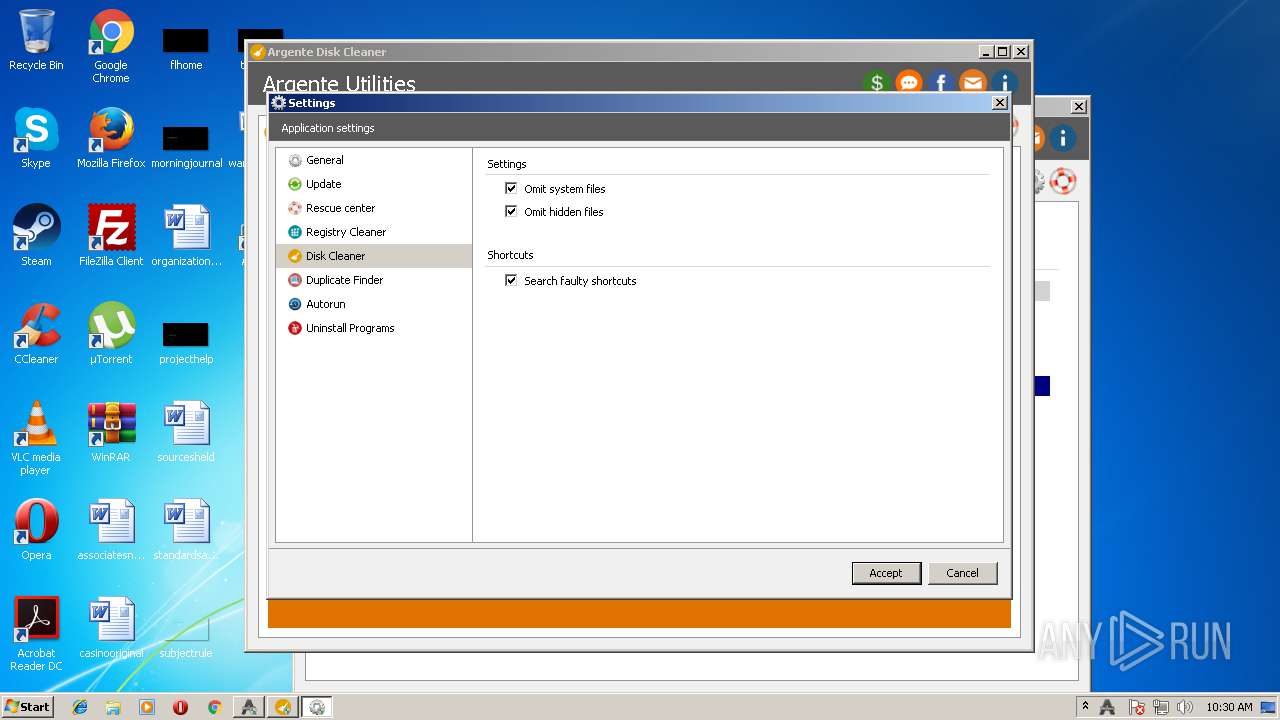This screenshot has height=720, width=1280.
Task: Click the Opera icon in the taskbar
Action: click(x=180, y=707)
